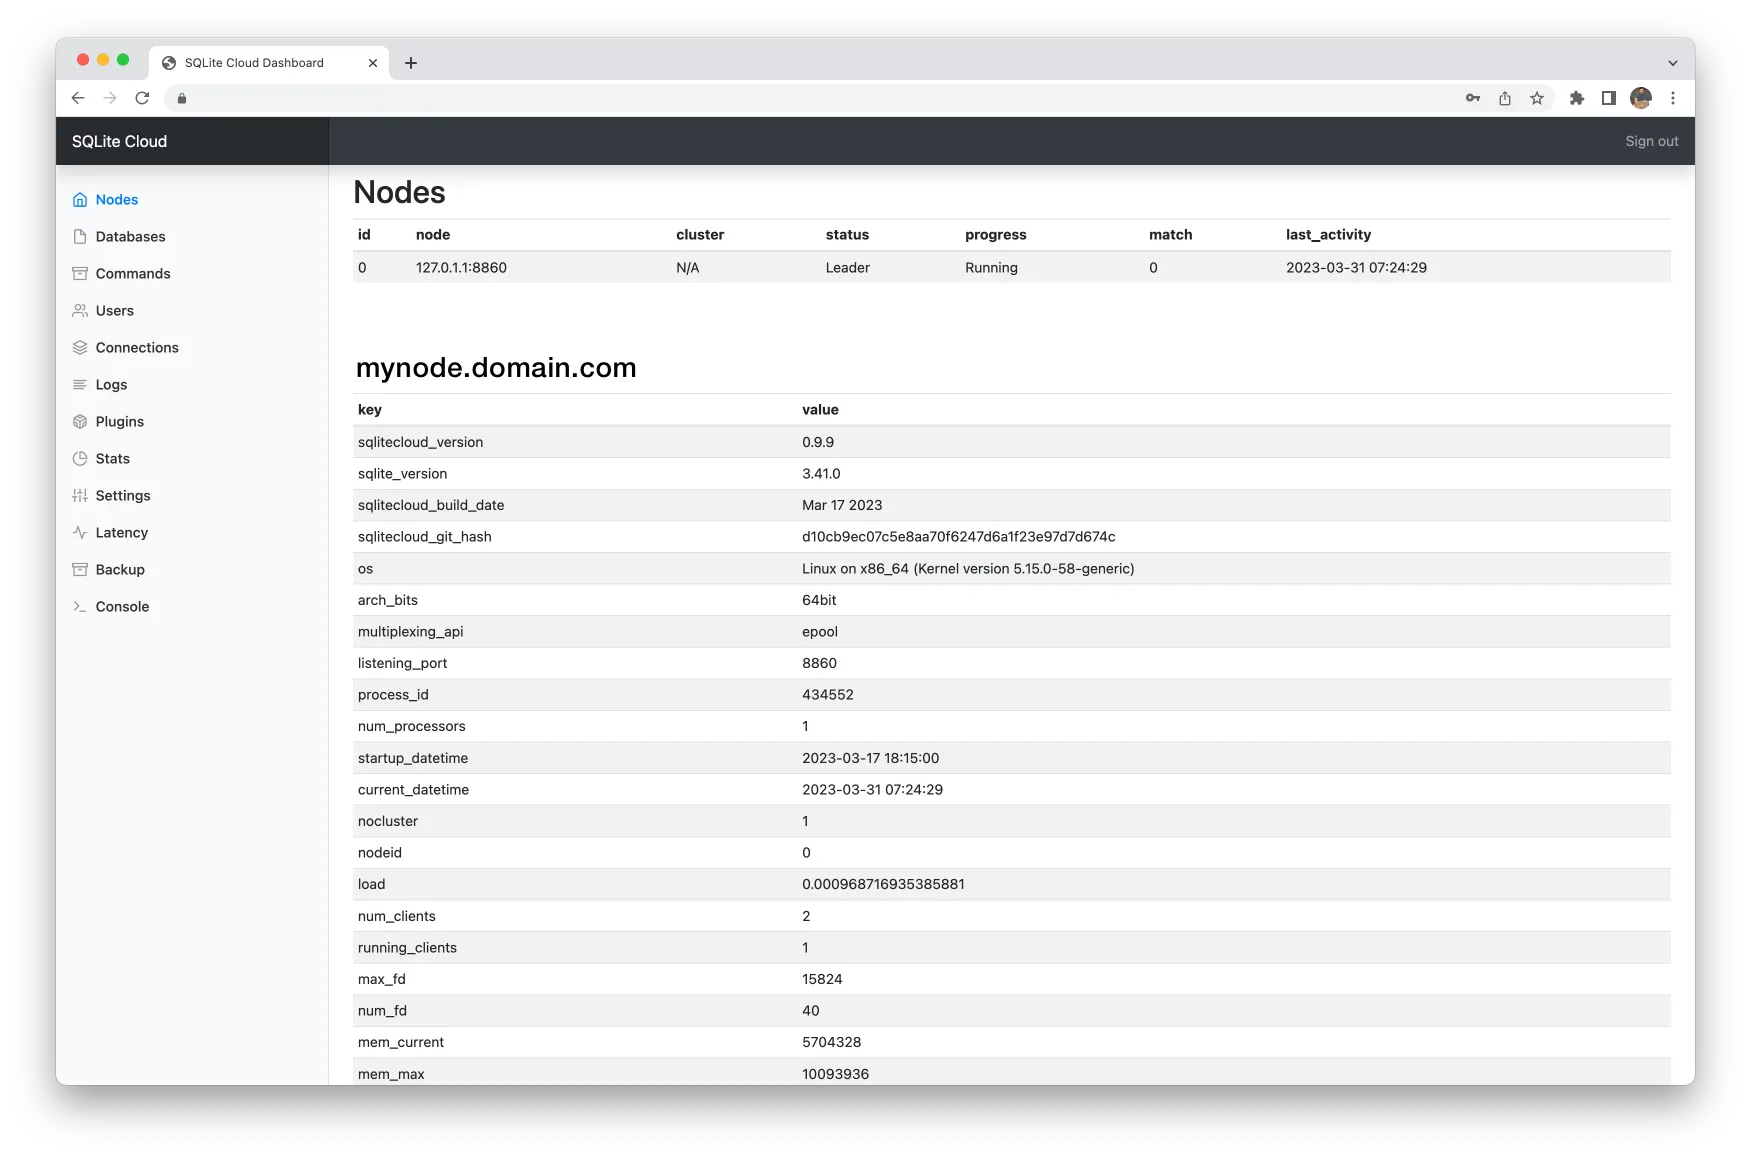This screenshot has width=1751, height=1159.
Task: Open the Stats section via its clock icon
Action: (x=81, y=458)
